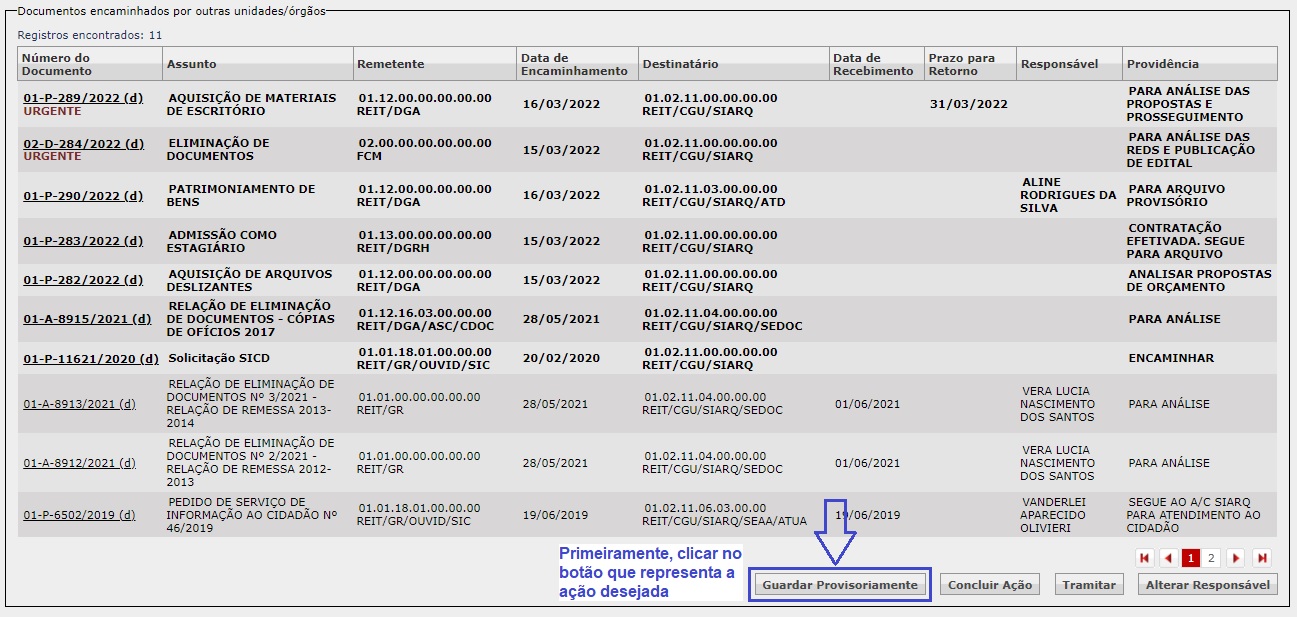
Task: Open document 01-P-6502/2019 (d)
Action: [79, 515]
